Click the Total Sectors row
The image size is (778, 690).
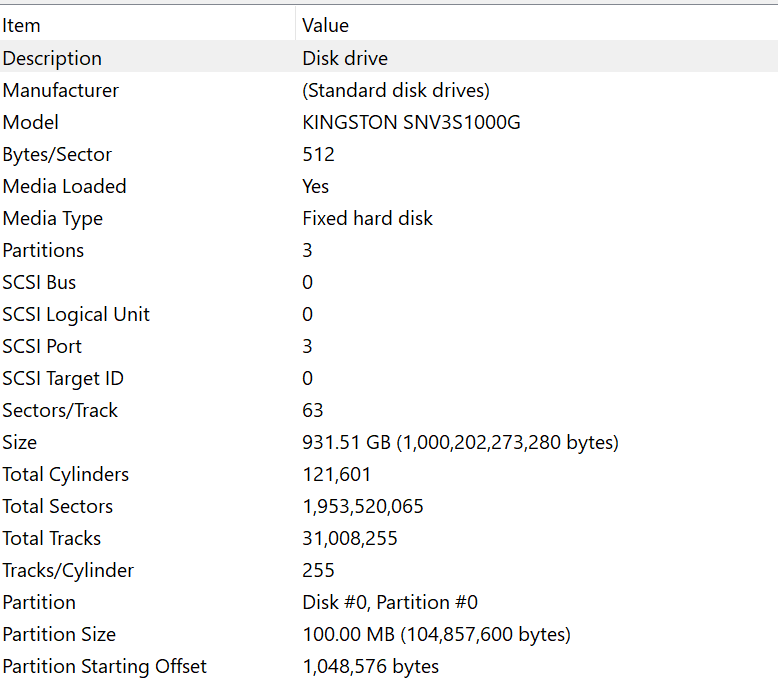click(57, 506)
